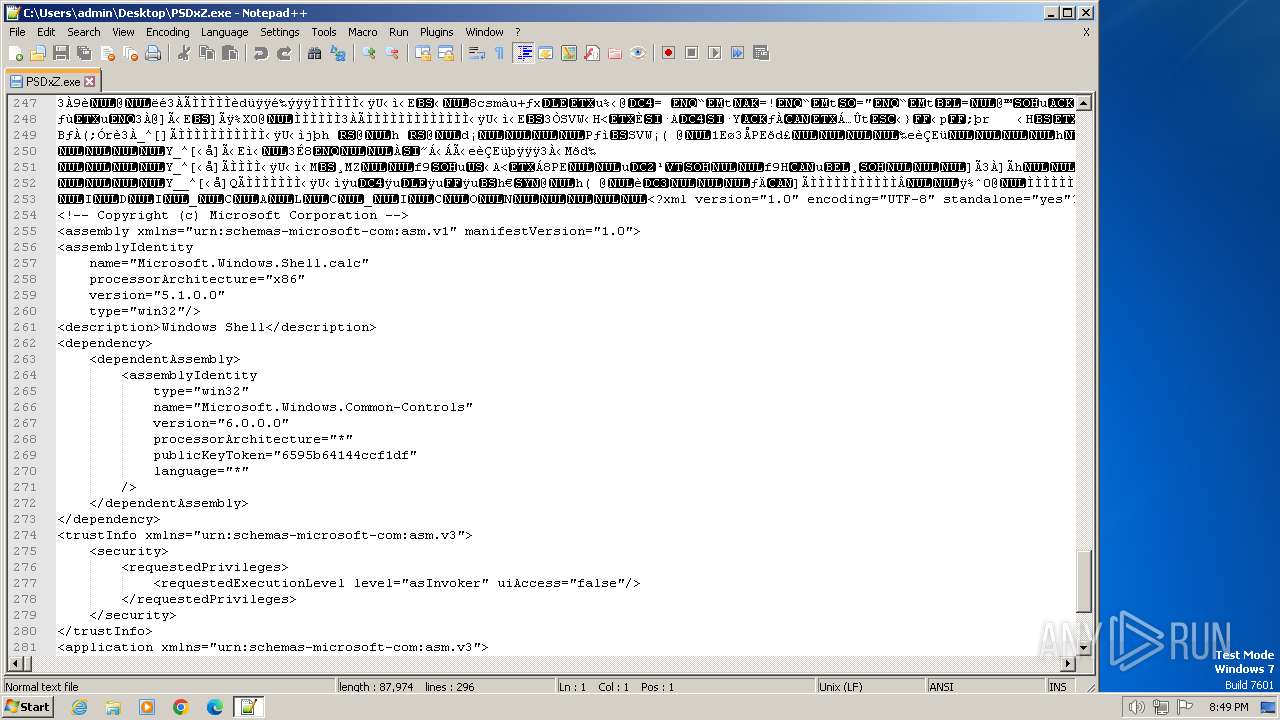Select the PSDxZ.exe document tab

tap(52, 81)
